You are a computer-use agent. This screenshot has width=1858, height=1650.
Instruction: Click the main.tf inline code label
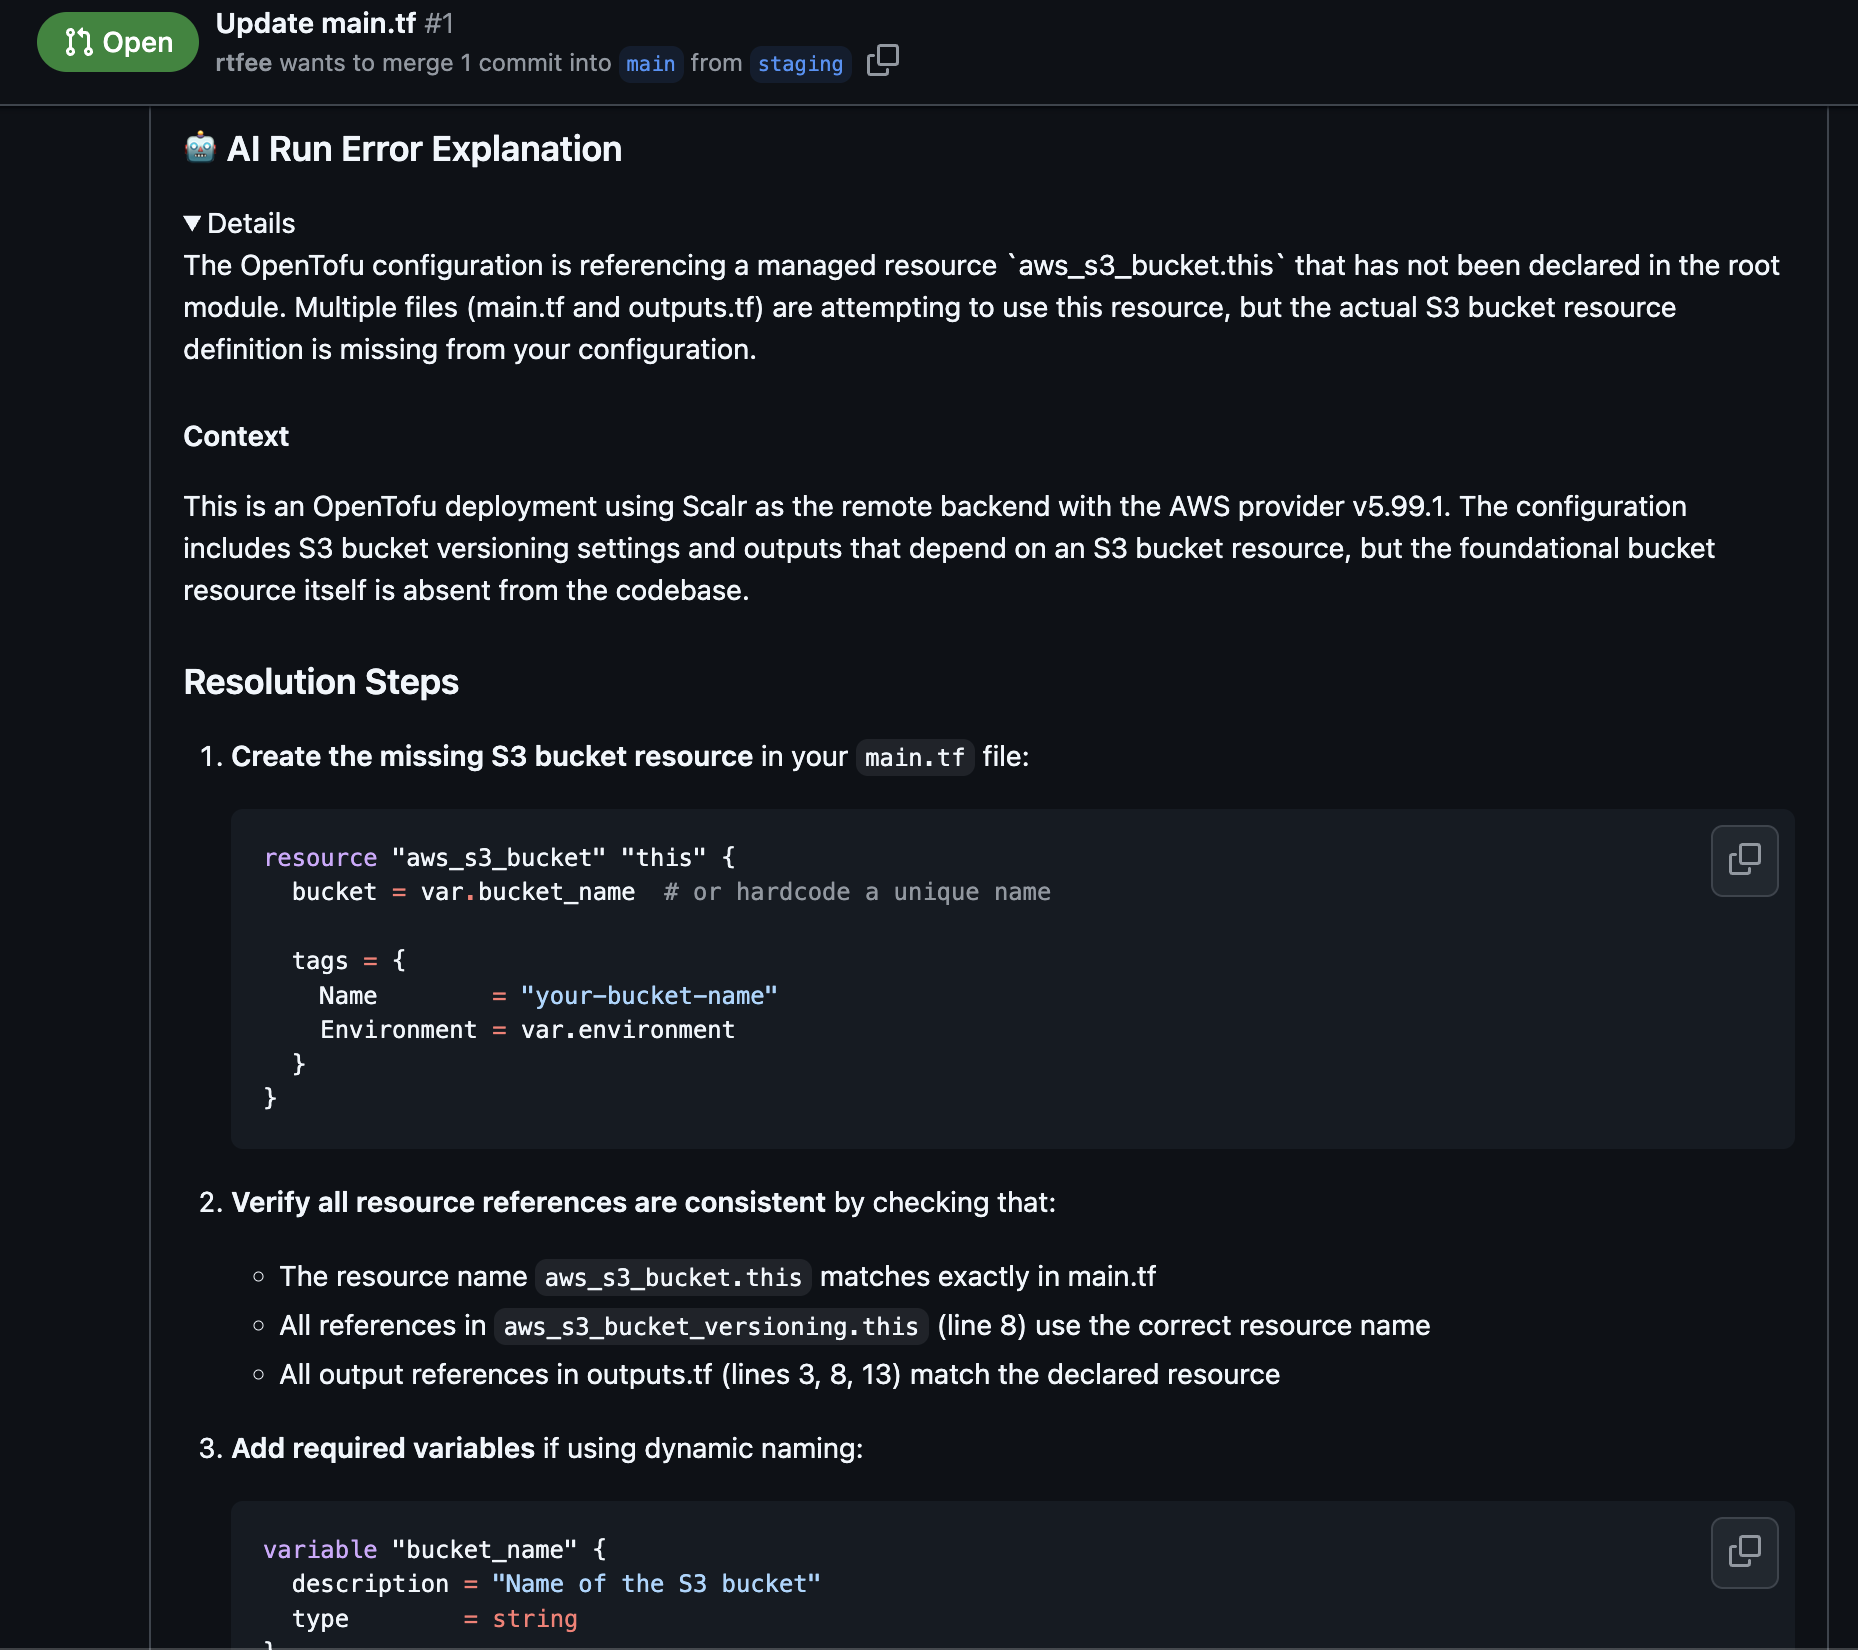pos(914,757)
